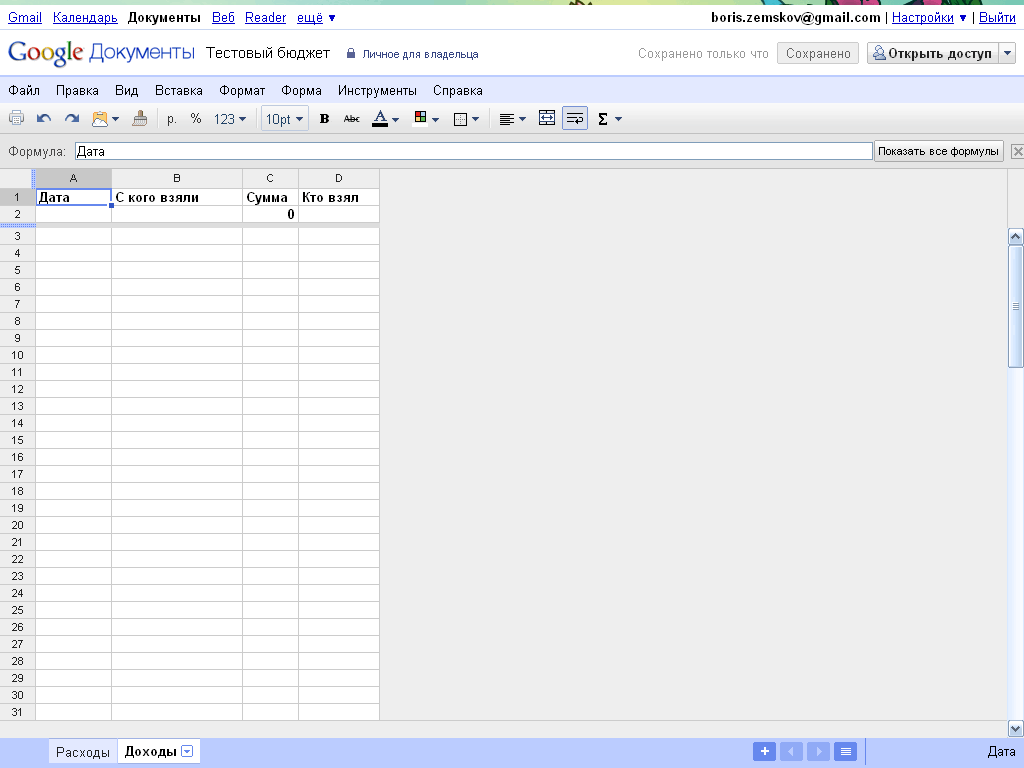
Task: Show the list of all sheets
Action: [x=846, y=752]
